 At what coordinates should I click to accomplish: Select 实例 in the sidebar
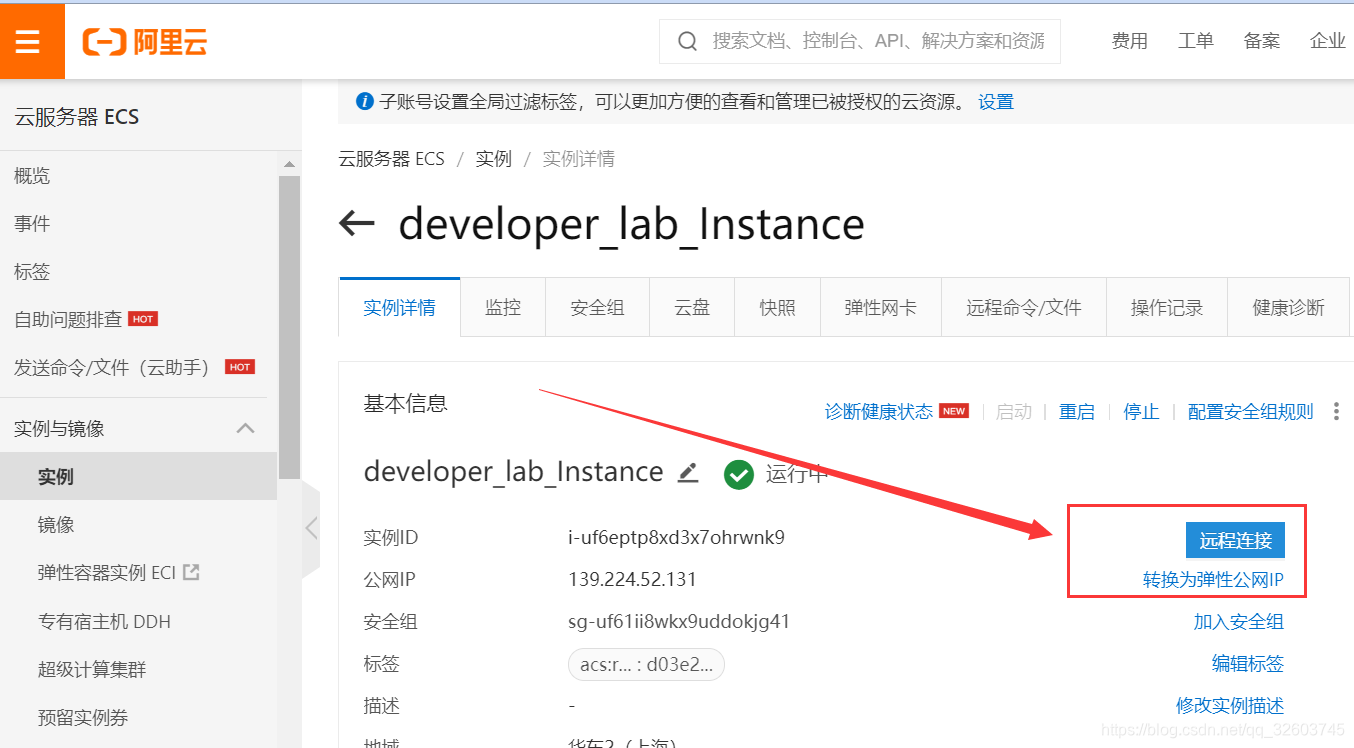coord(138,476)
